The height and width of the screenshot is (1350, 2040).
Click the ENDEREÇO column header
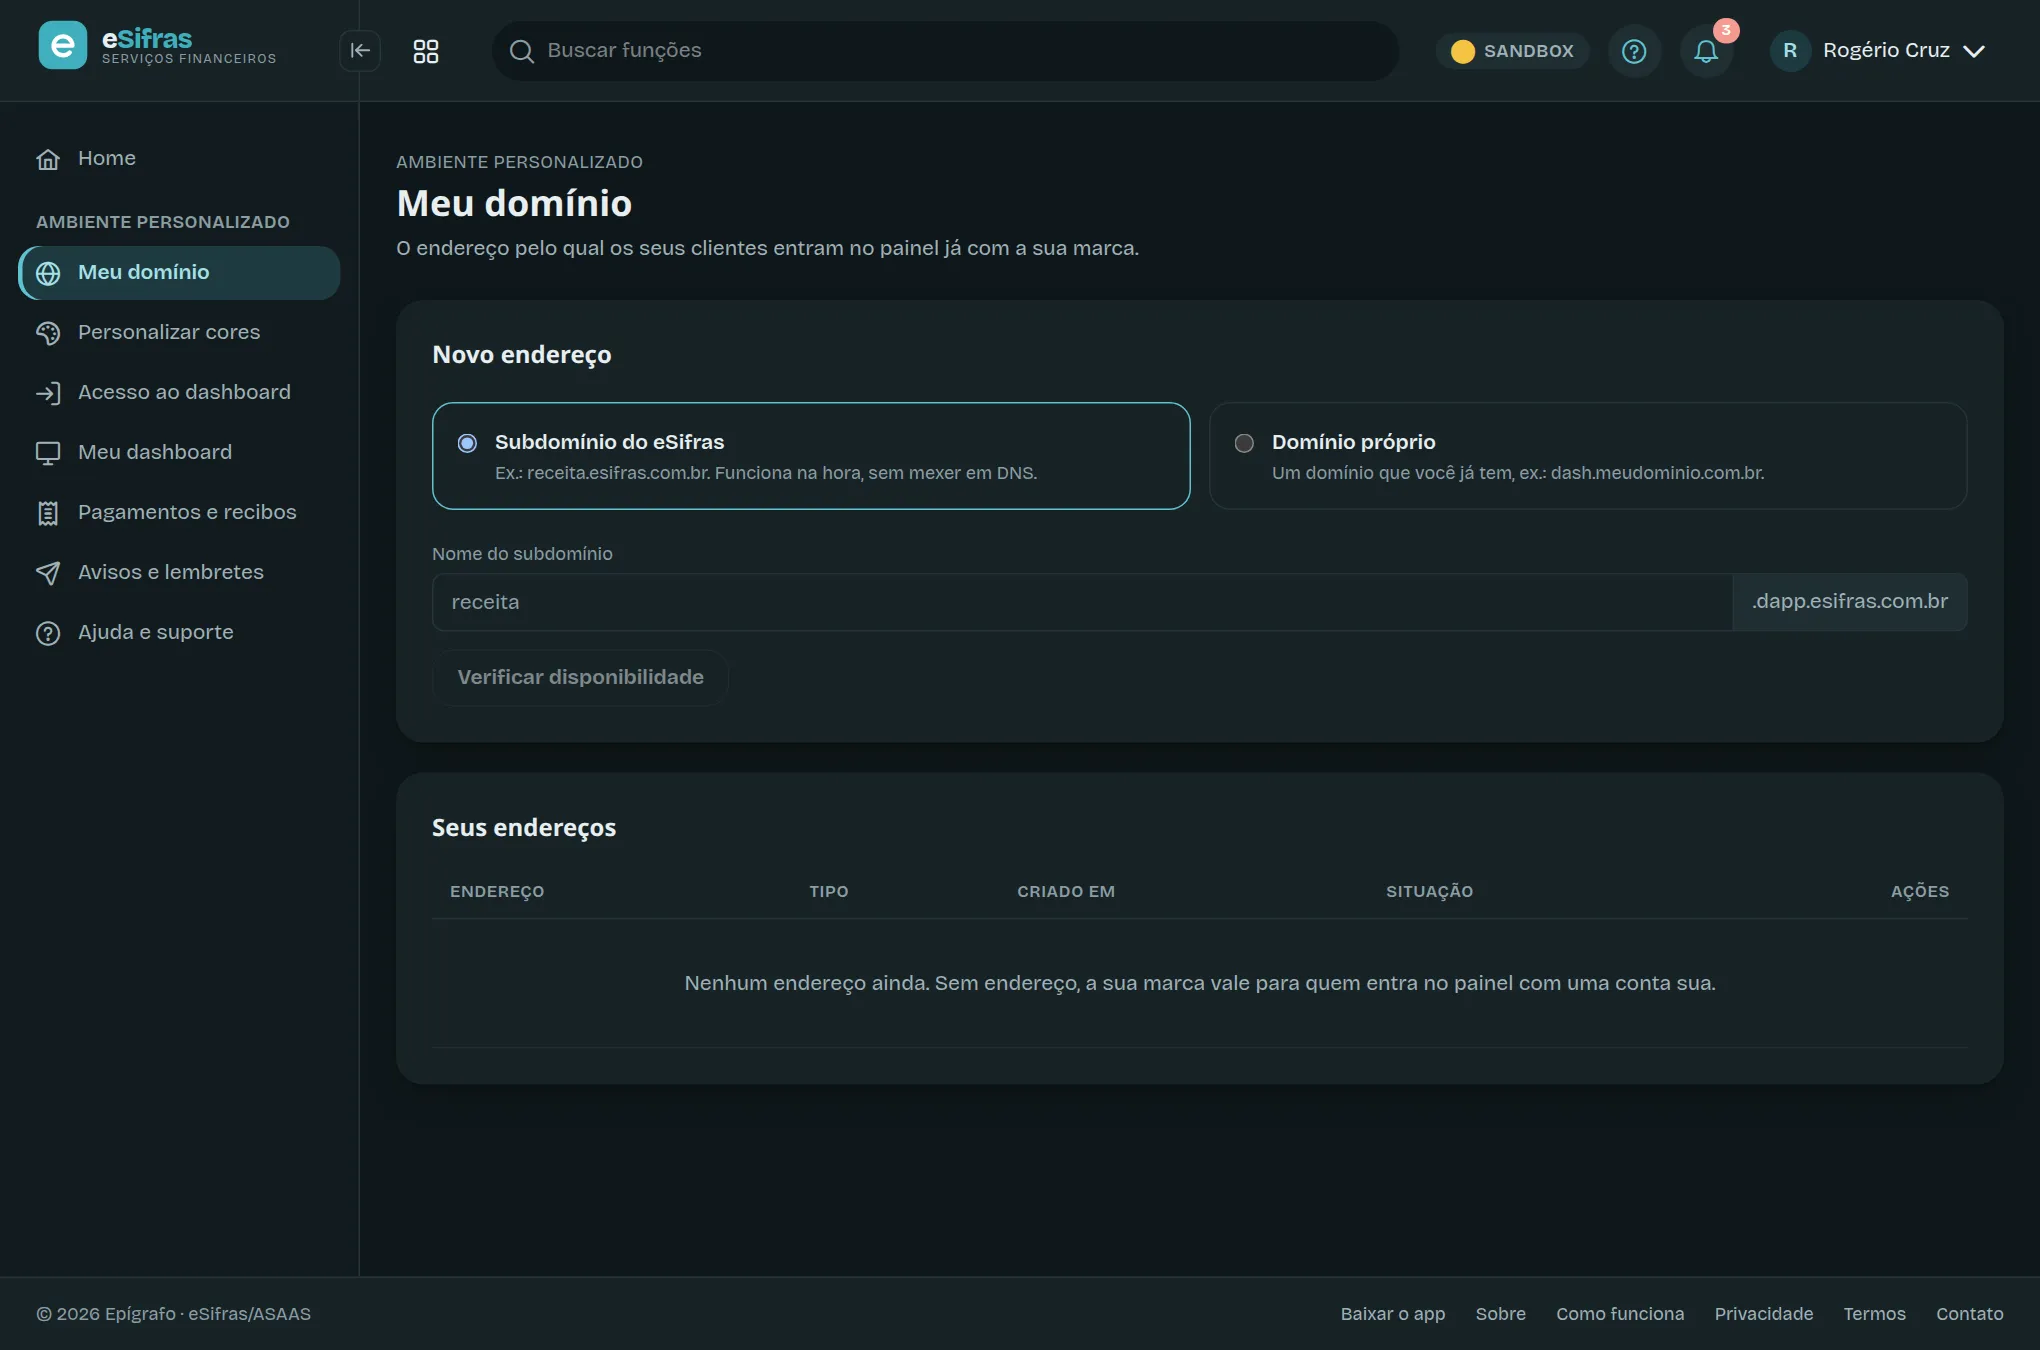coord(497,891)
